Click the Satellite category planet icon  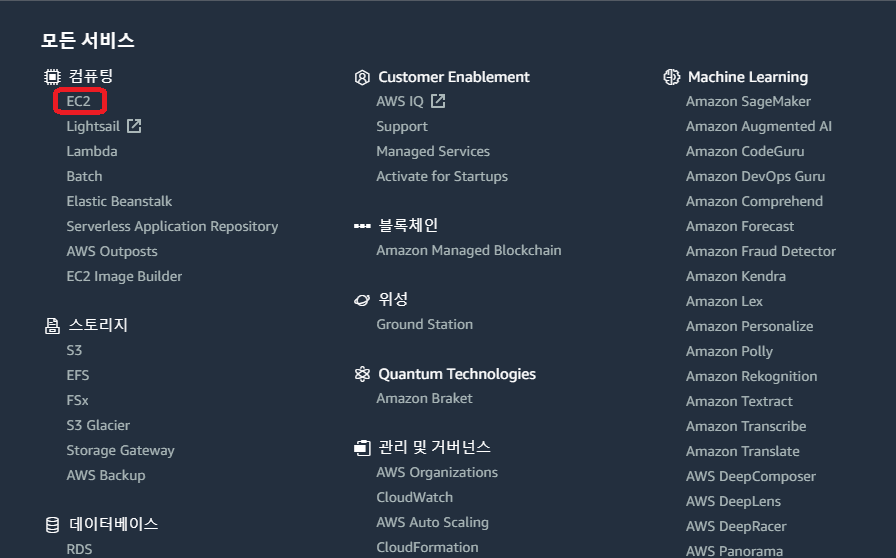pyautogui.click(x=362, y=299)
